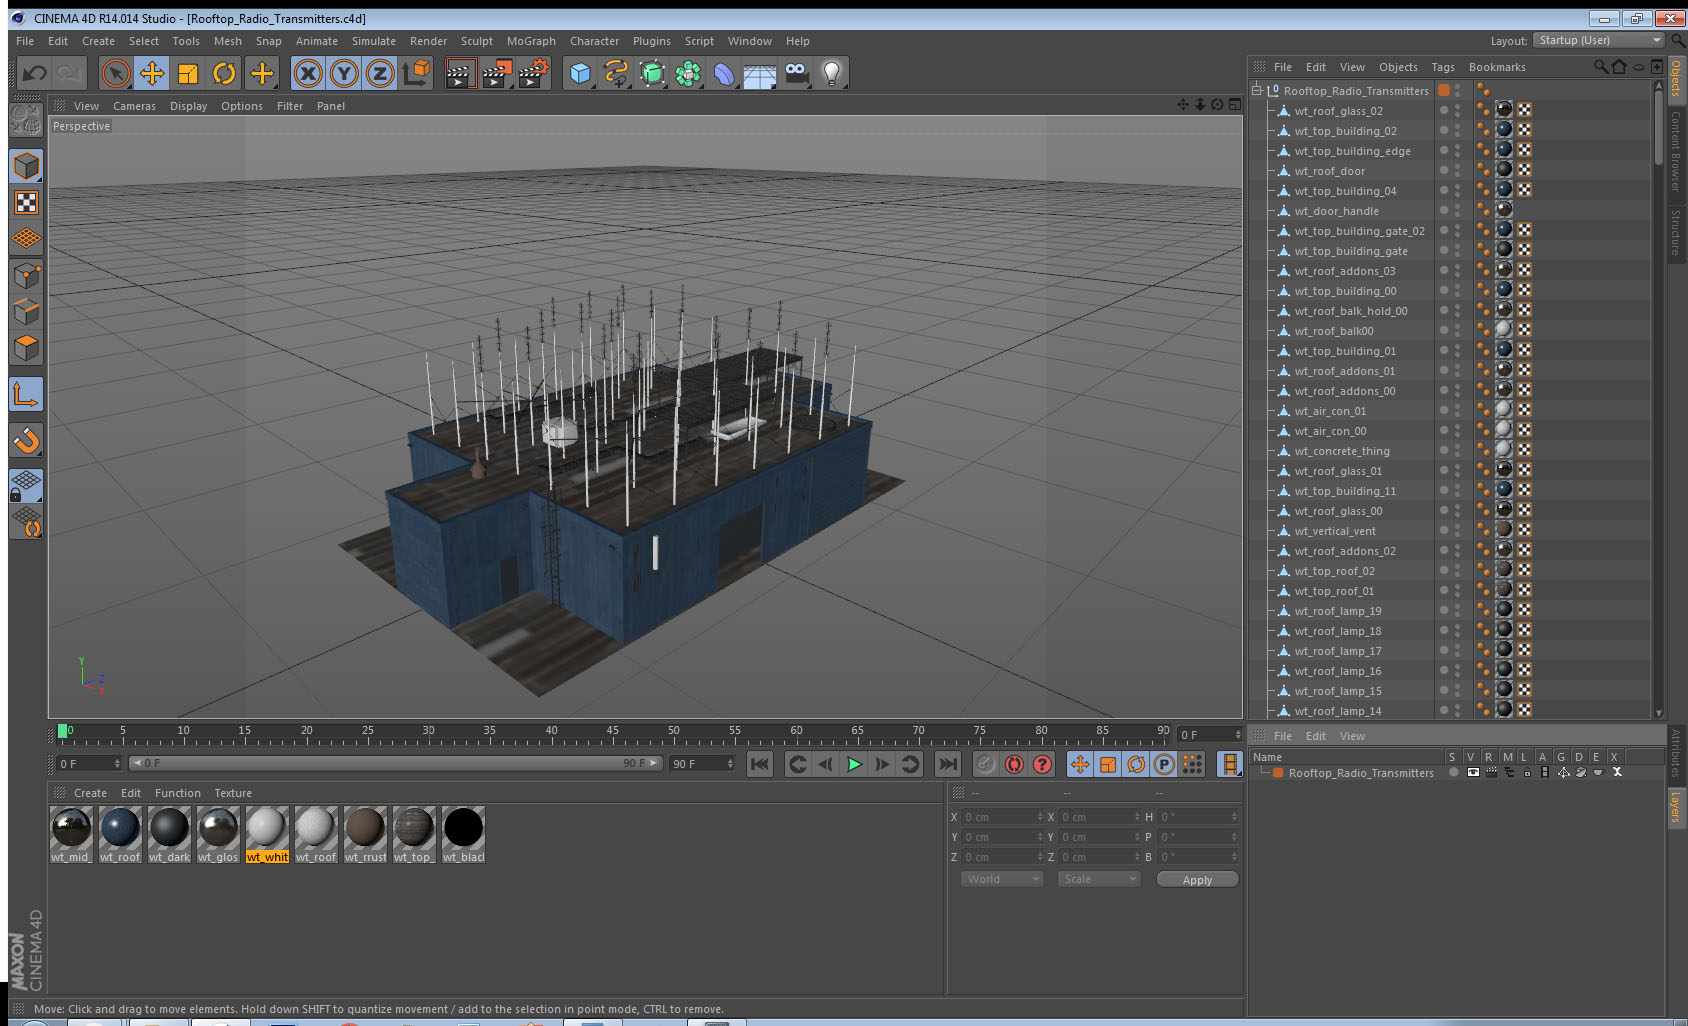Open the World coordinate dropdown
The height and width of the screenshot is (1026, 1688).
point(1002,879)
